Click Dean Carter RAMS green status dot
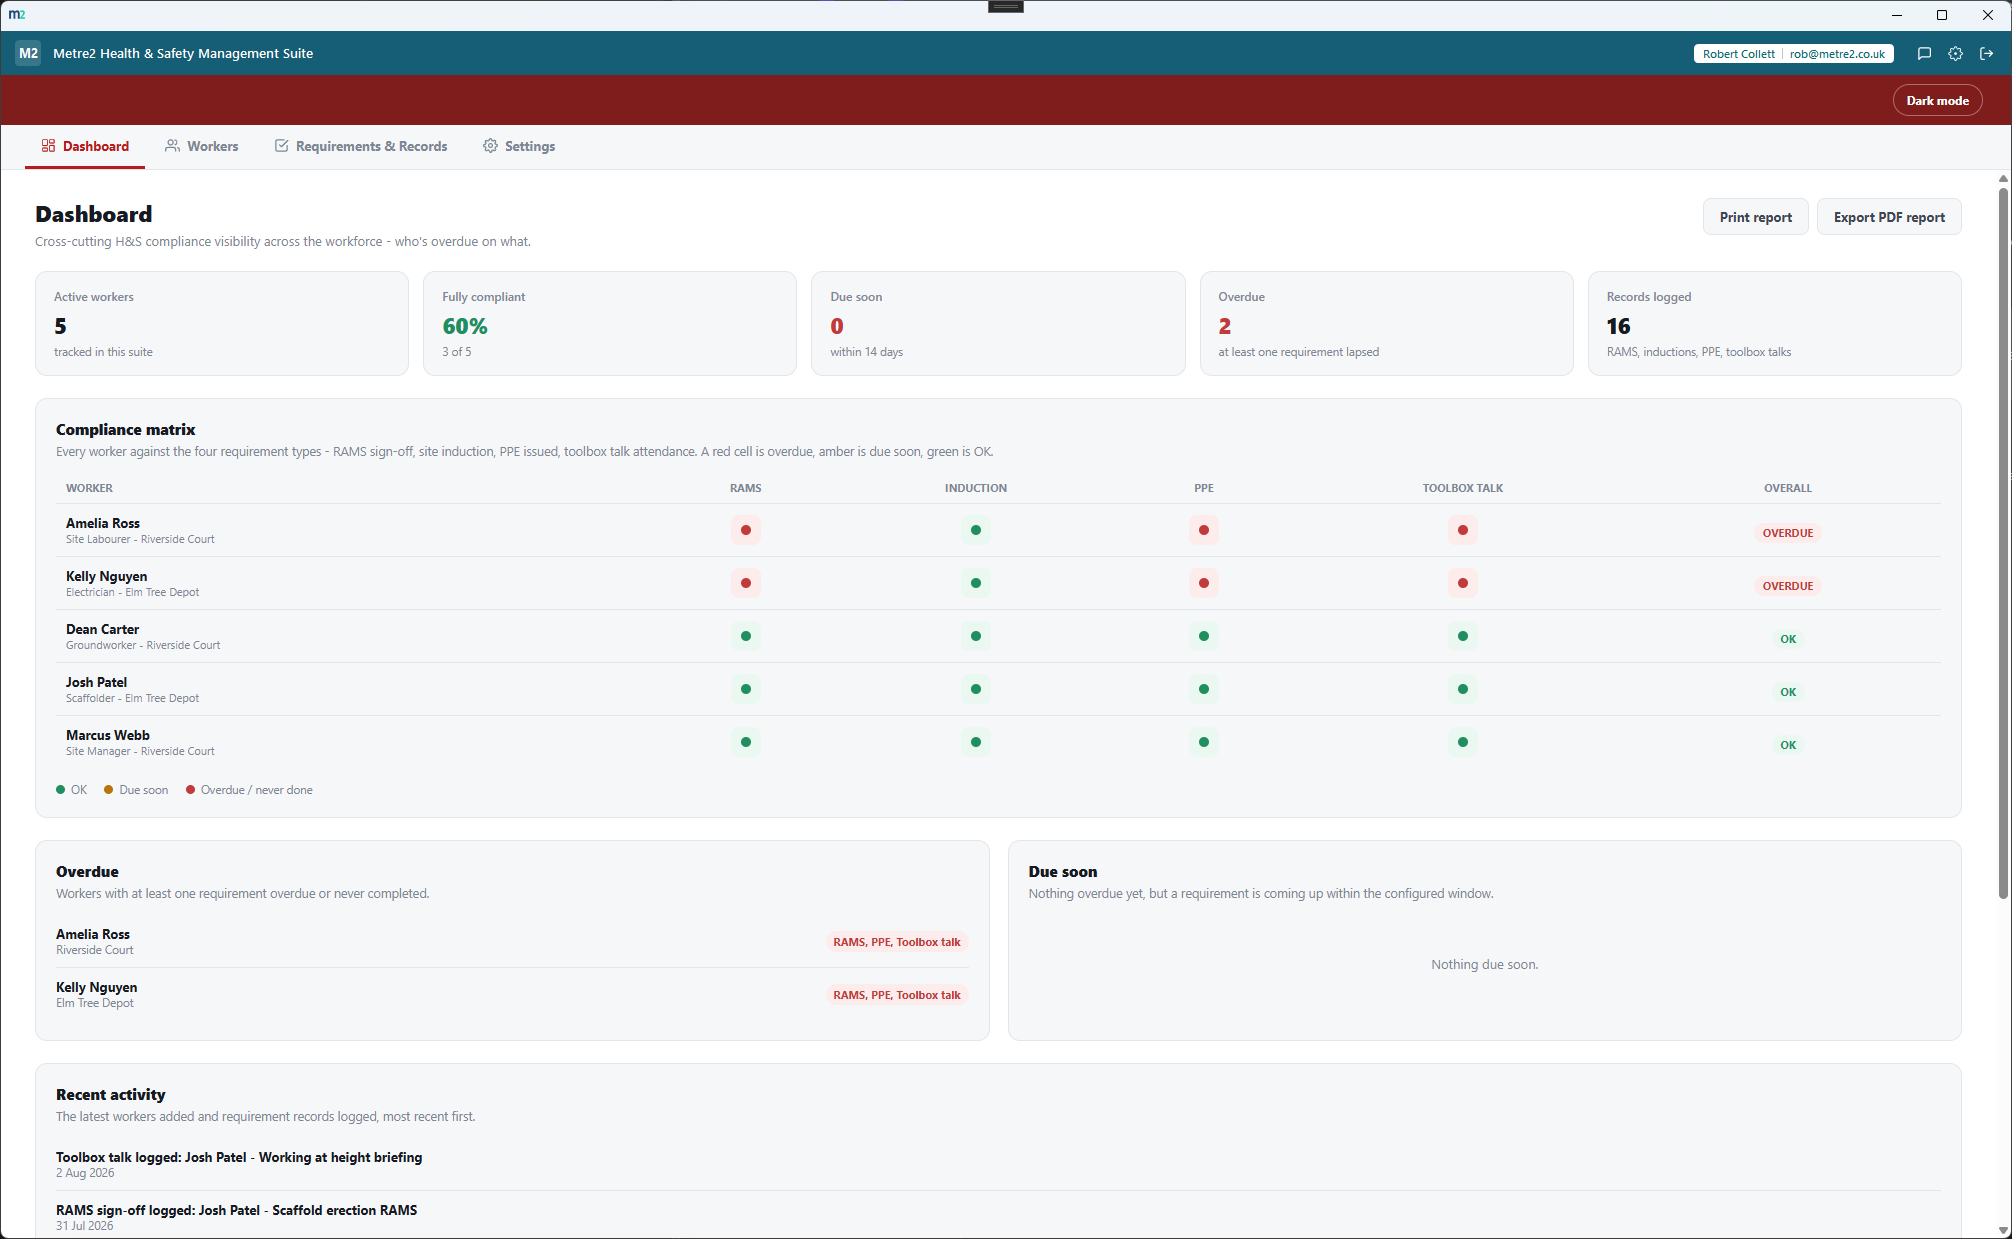The width and height of the screenshot is (2012, 1239). 746,636
